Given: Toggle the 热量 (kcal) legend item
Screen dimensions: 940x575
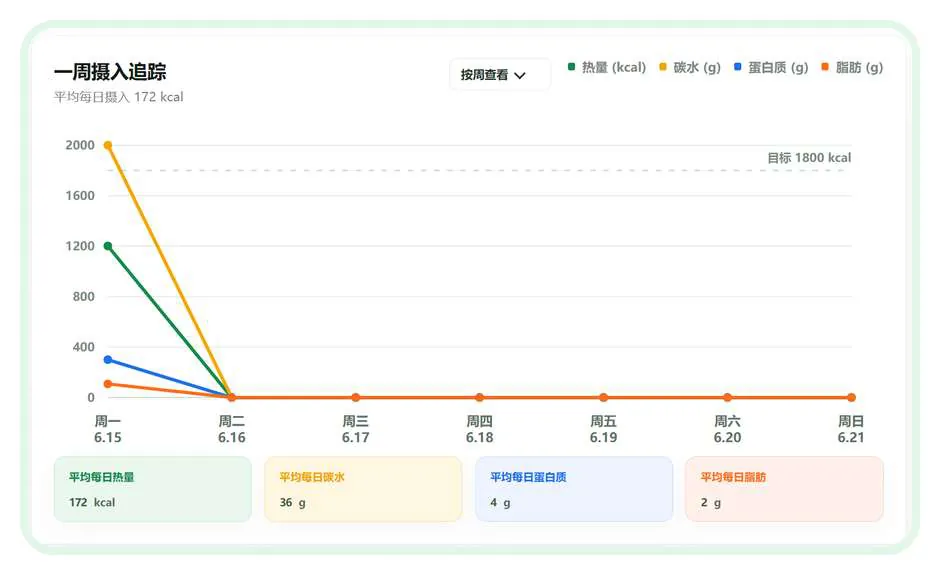Looking at the screenshot, I should pos(607,67).
